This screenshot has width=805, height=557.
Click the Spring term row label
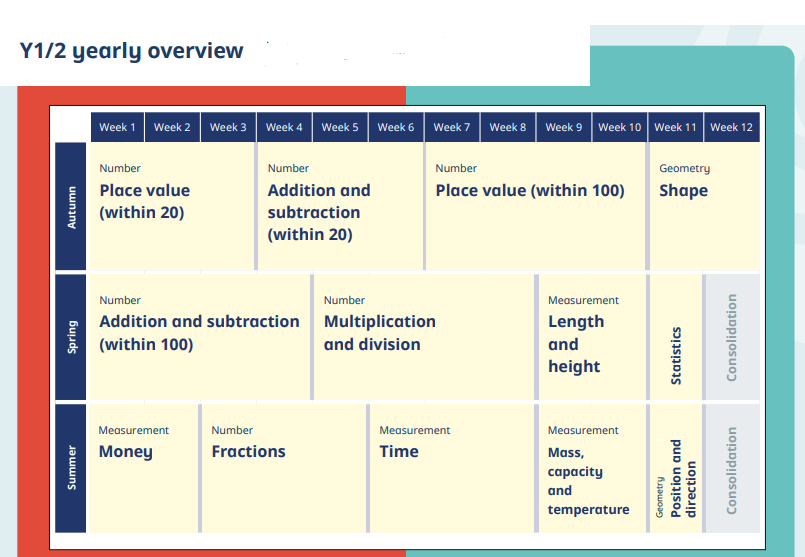(71, 337)
